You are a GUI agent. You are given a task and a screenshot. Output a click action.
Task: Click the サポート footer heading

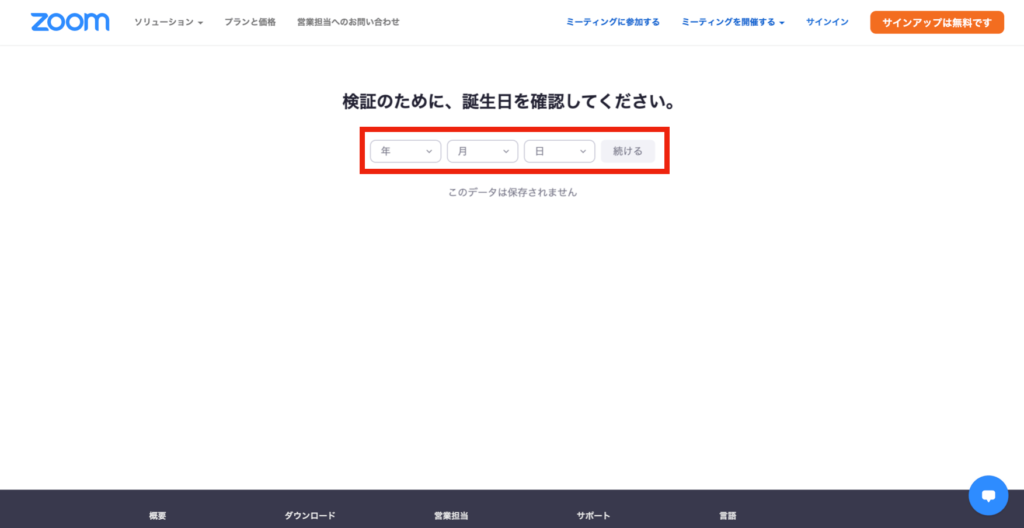coord(593,516)
